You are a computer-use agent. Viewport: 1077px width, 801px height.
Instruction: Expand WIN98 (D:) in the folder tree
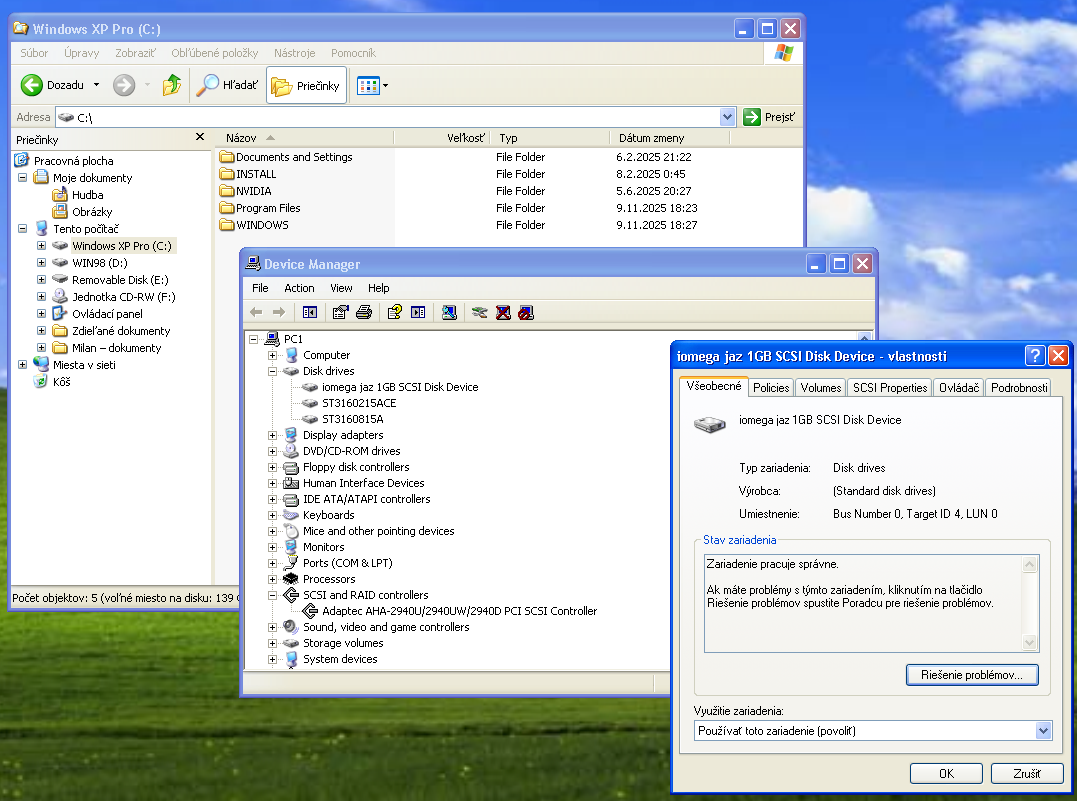tap(41, 262)
